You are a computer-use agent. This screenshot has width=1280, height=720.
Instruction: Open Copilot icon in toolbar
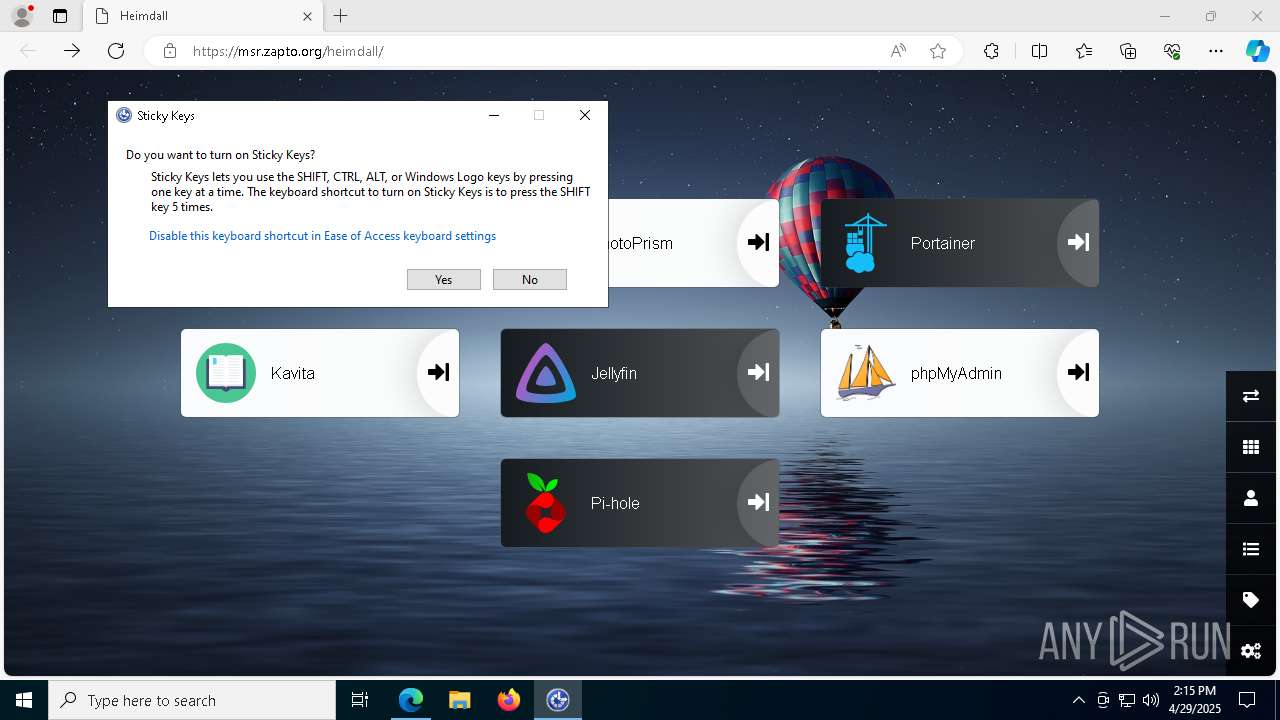pos(1257,51)
